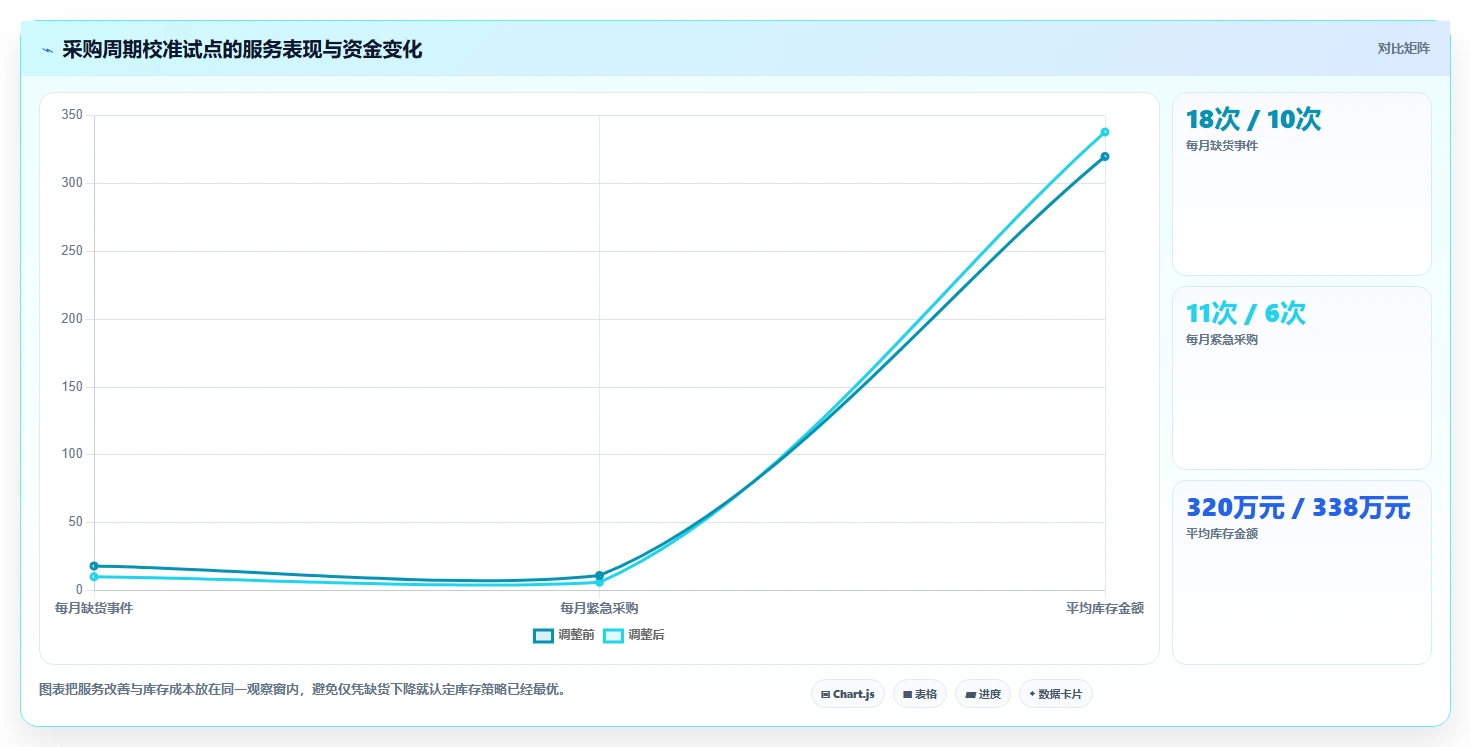
Task: Click the 100 y-axis tick label
Action: click(72, 454)
